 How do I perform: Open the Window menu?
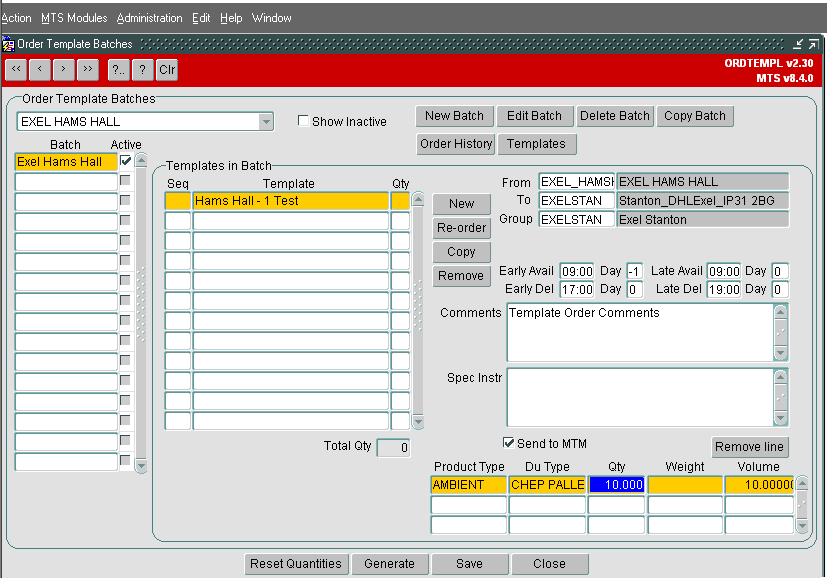272,18
